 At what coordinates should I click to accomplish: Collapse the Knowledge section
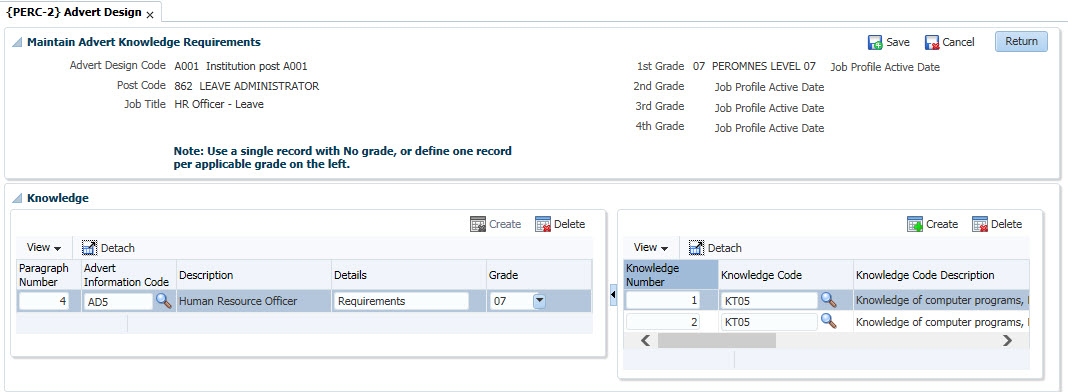click(x=17, y=199)
